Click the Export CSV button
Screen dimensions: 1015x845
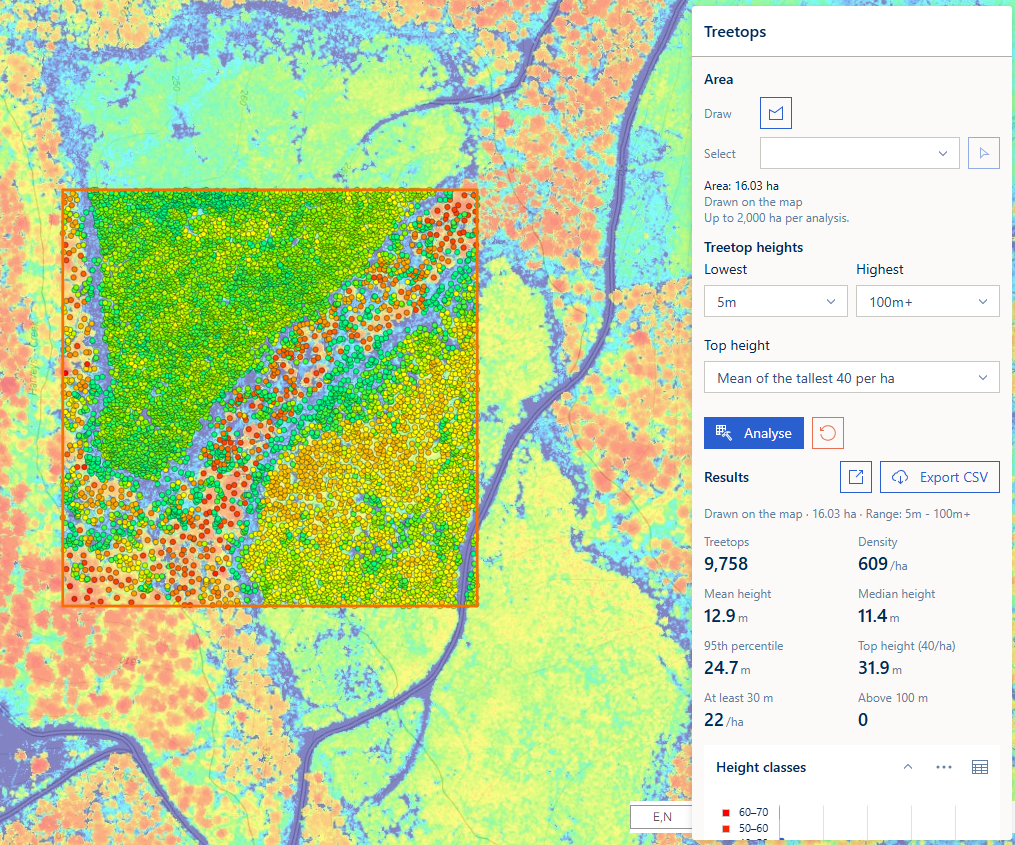[x=940, y=477]
